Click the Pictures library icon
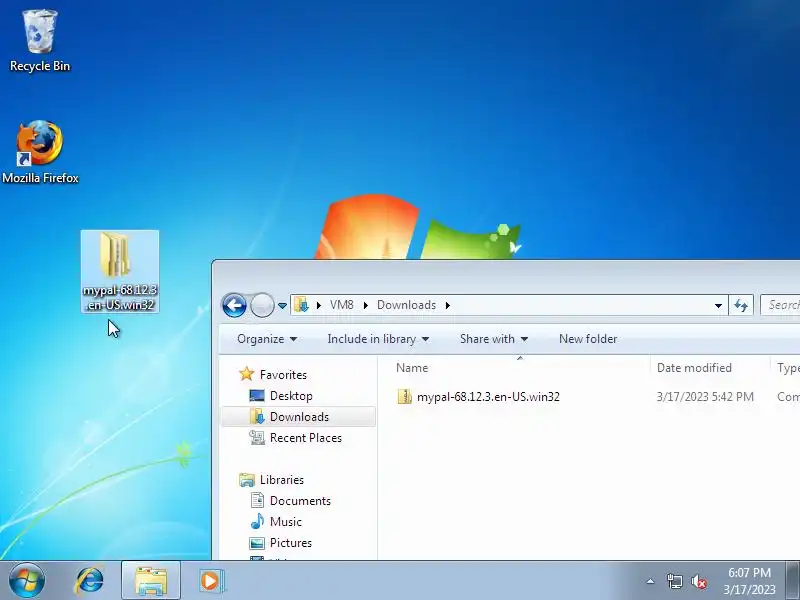 click(x=257, y=543)
